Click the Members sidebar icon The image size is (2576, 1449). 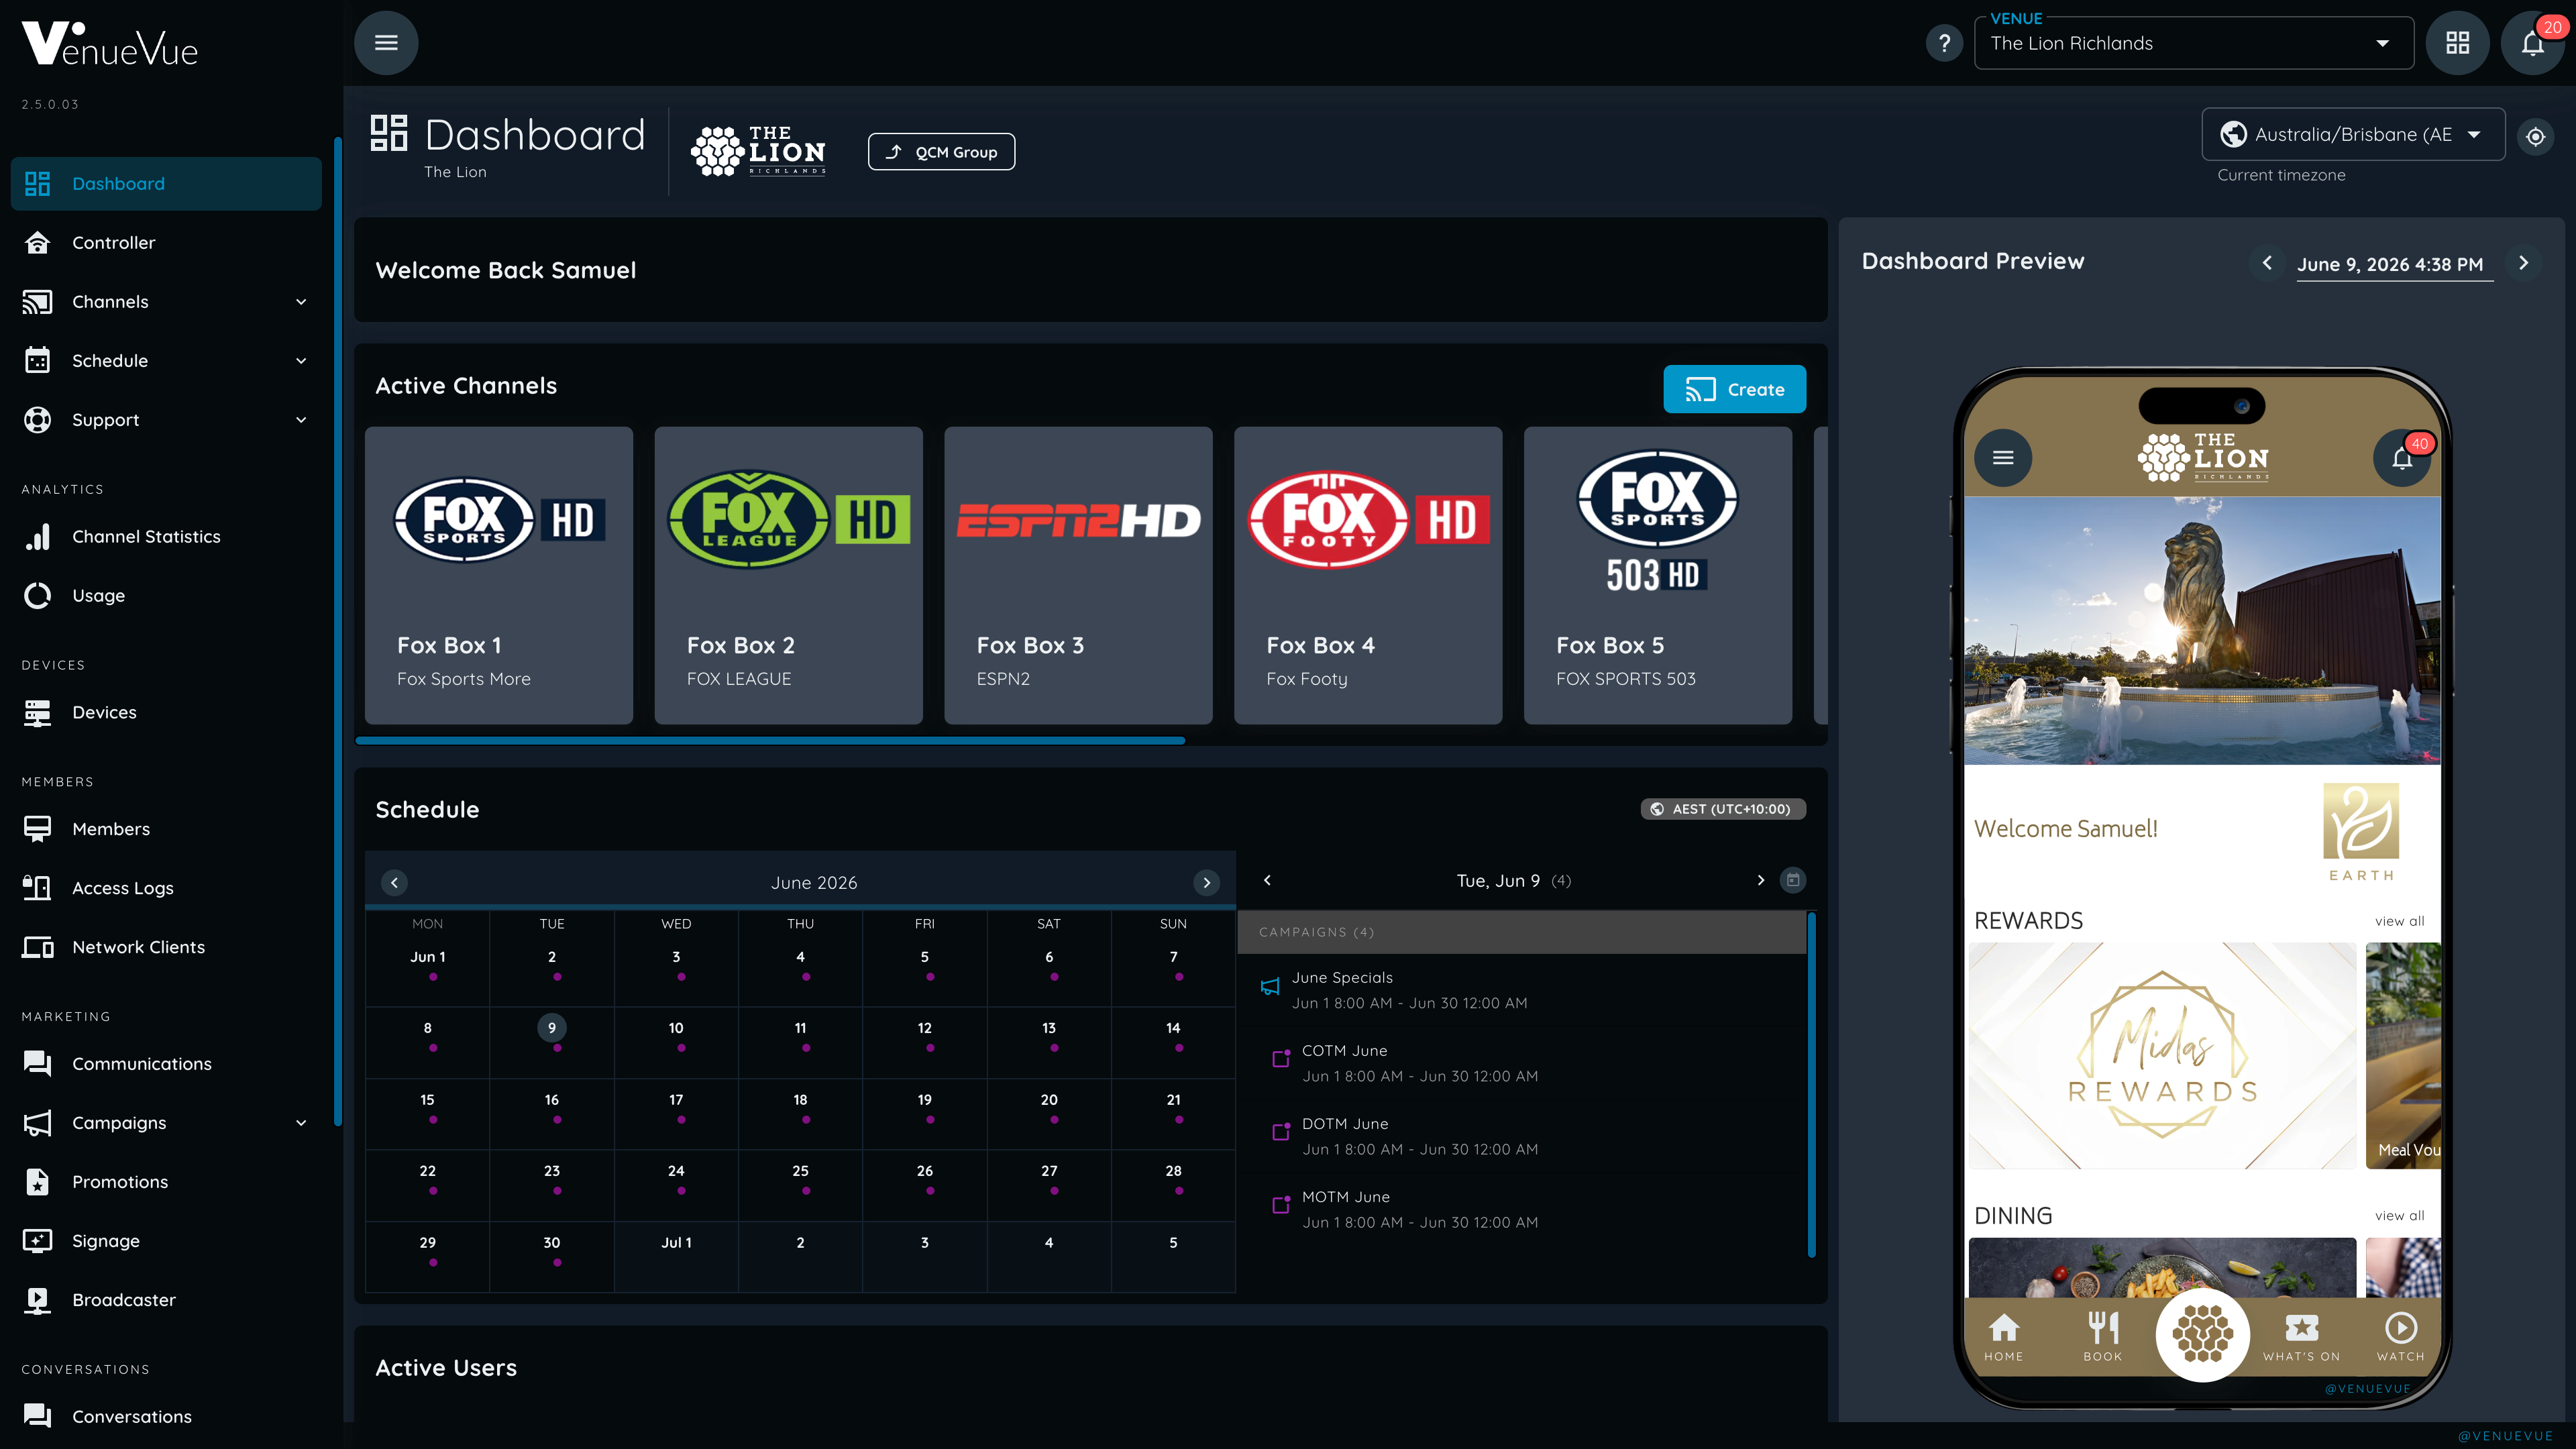37,829
